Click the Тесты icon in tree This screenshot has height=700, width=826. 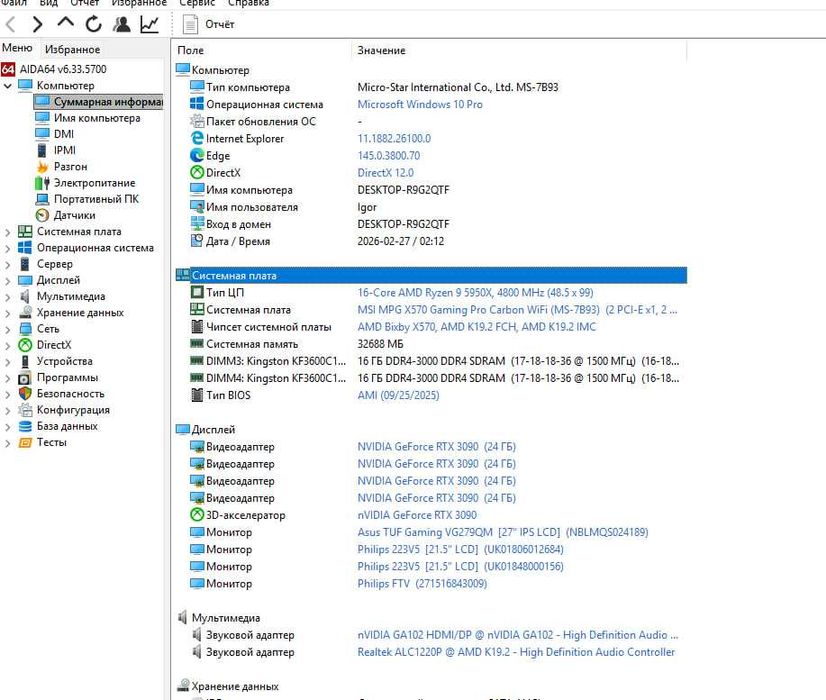coord(25,442)
